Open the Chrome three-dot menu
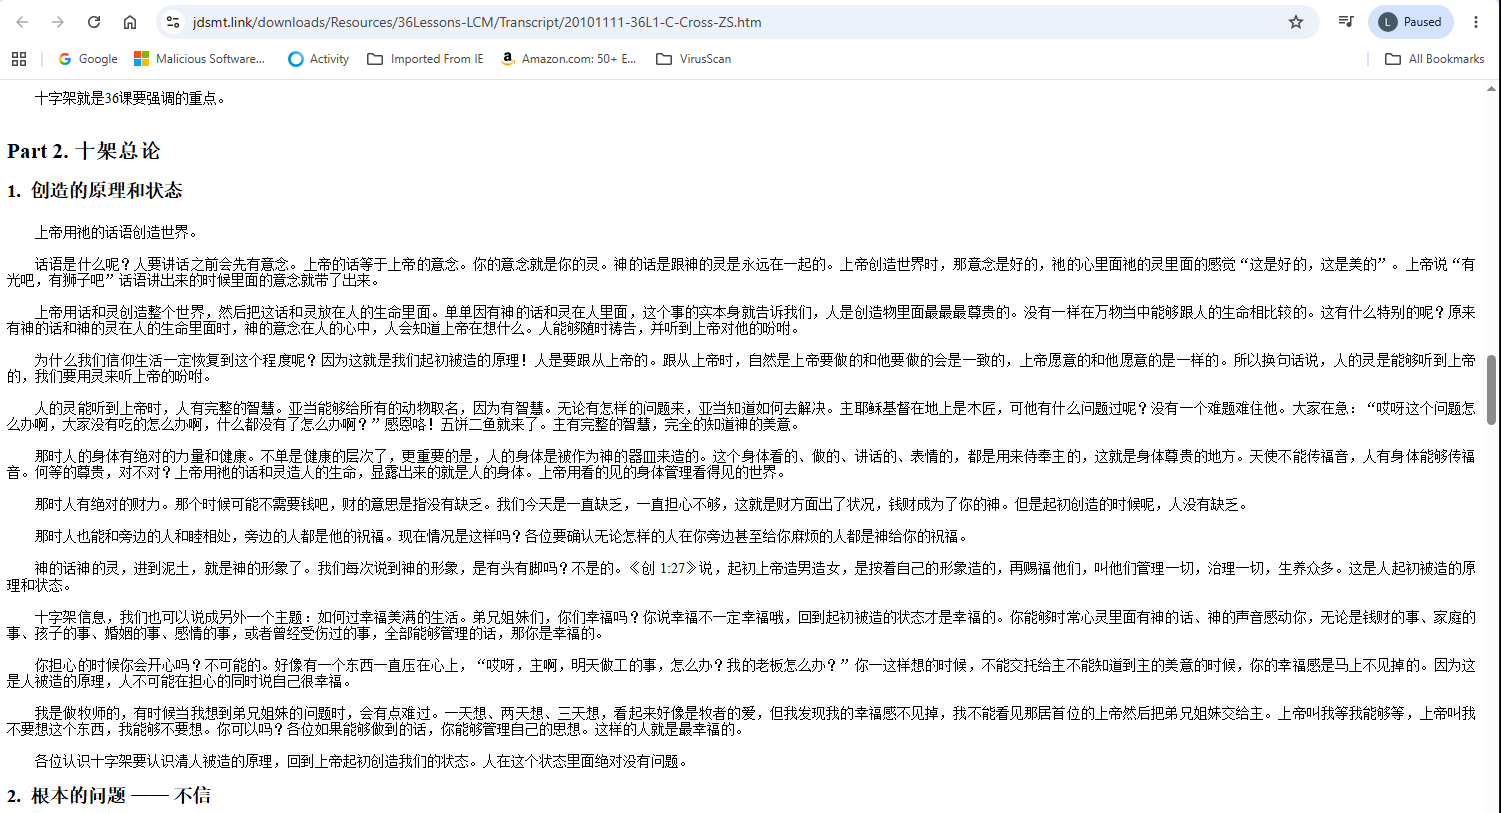 click(x=1476, y=22)
